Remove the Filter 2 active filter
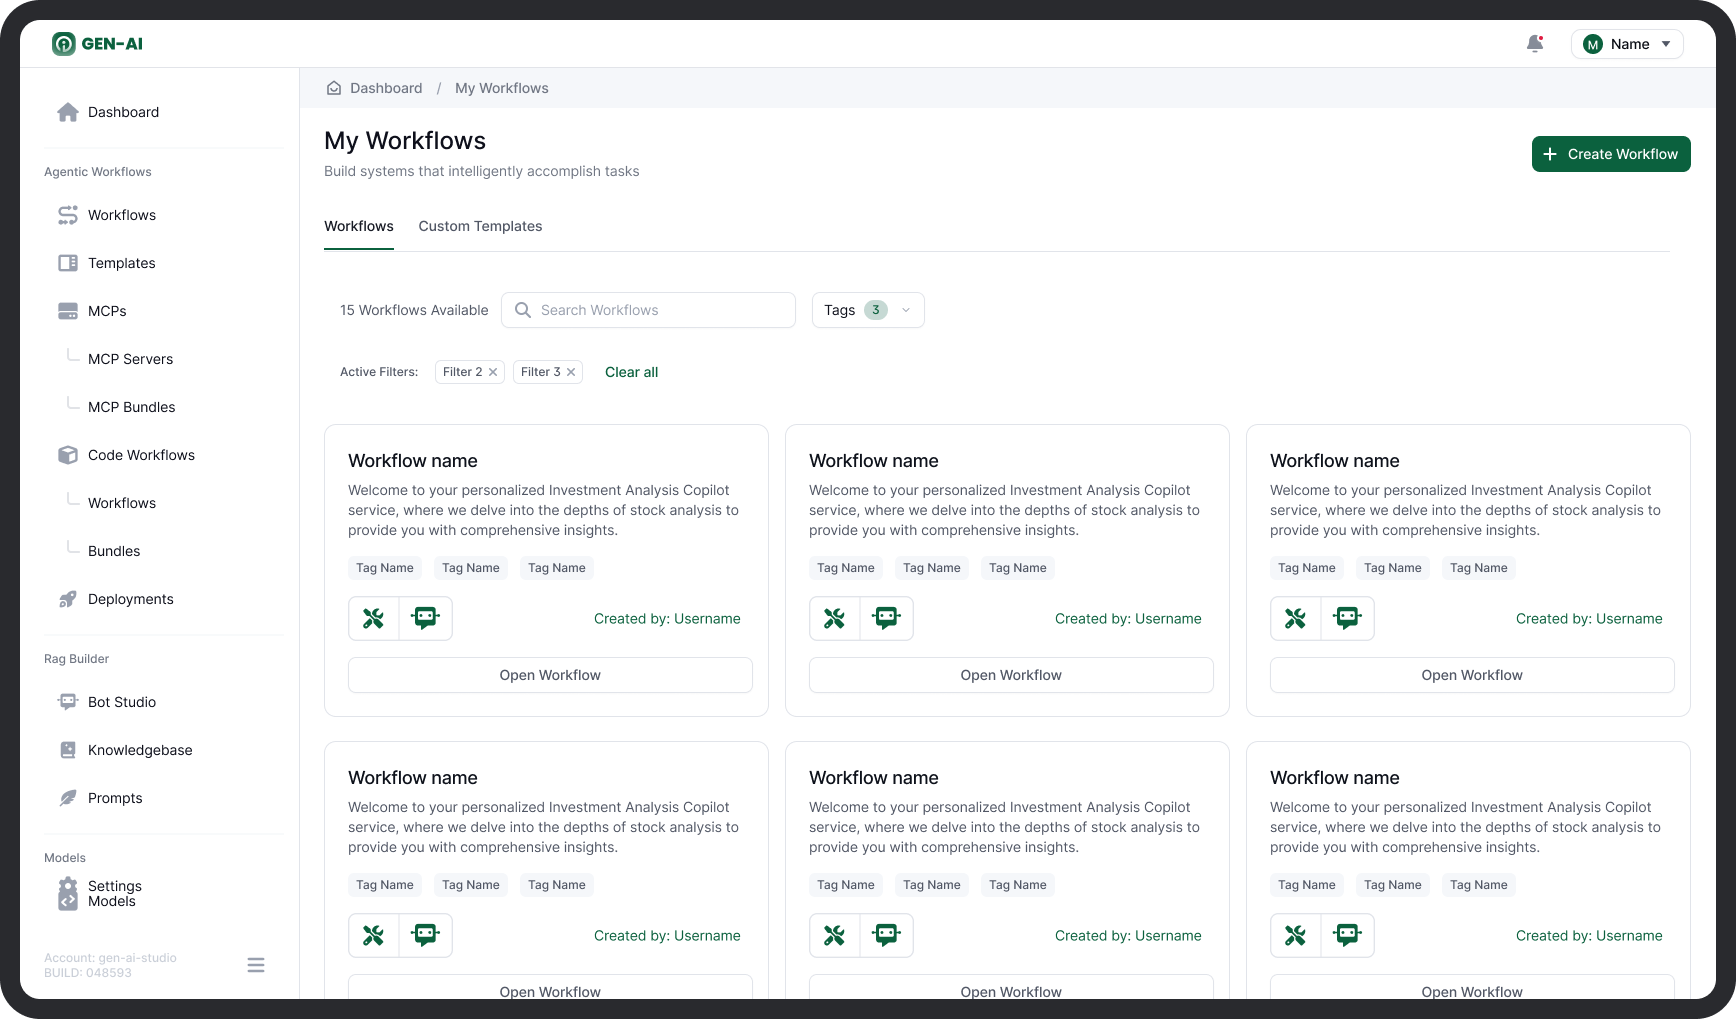This screenshot has width=1736, height=1019. point(493,372)
